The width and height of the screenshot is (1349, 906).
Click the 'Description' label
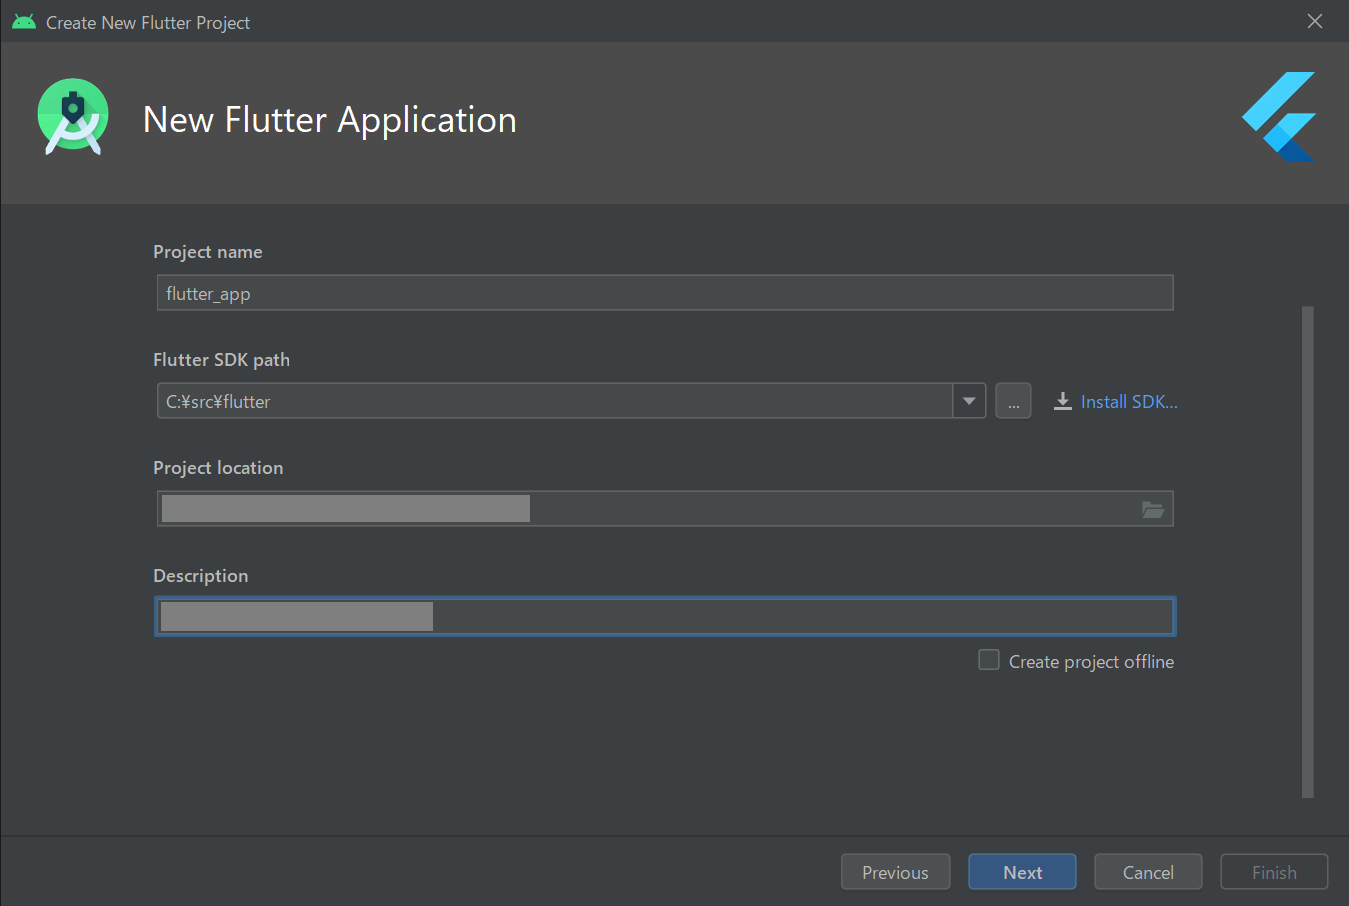(x=201, y=576)
